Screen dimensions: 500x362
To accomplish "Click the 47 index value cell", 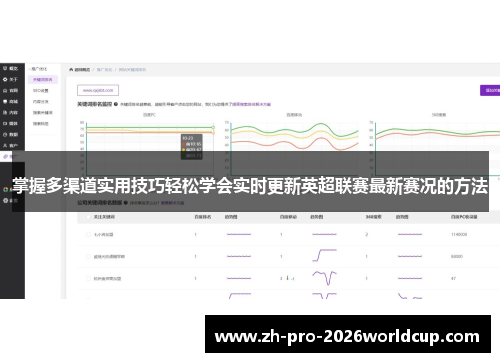I will 453,278.
